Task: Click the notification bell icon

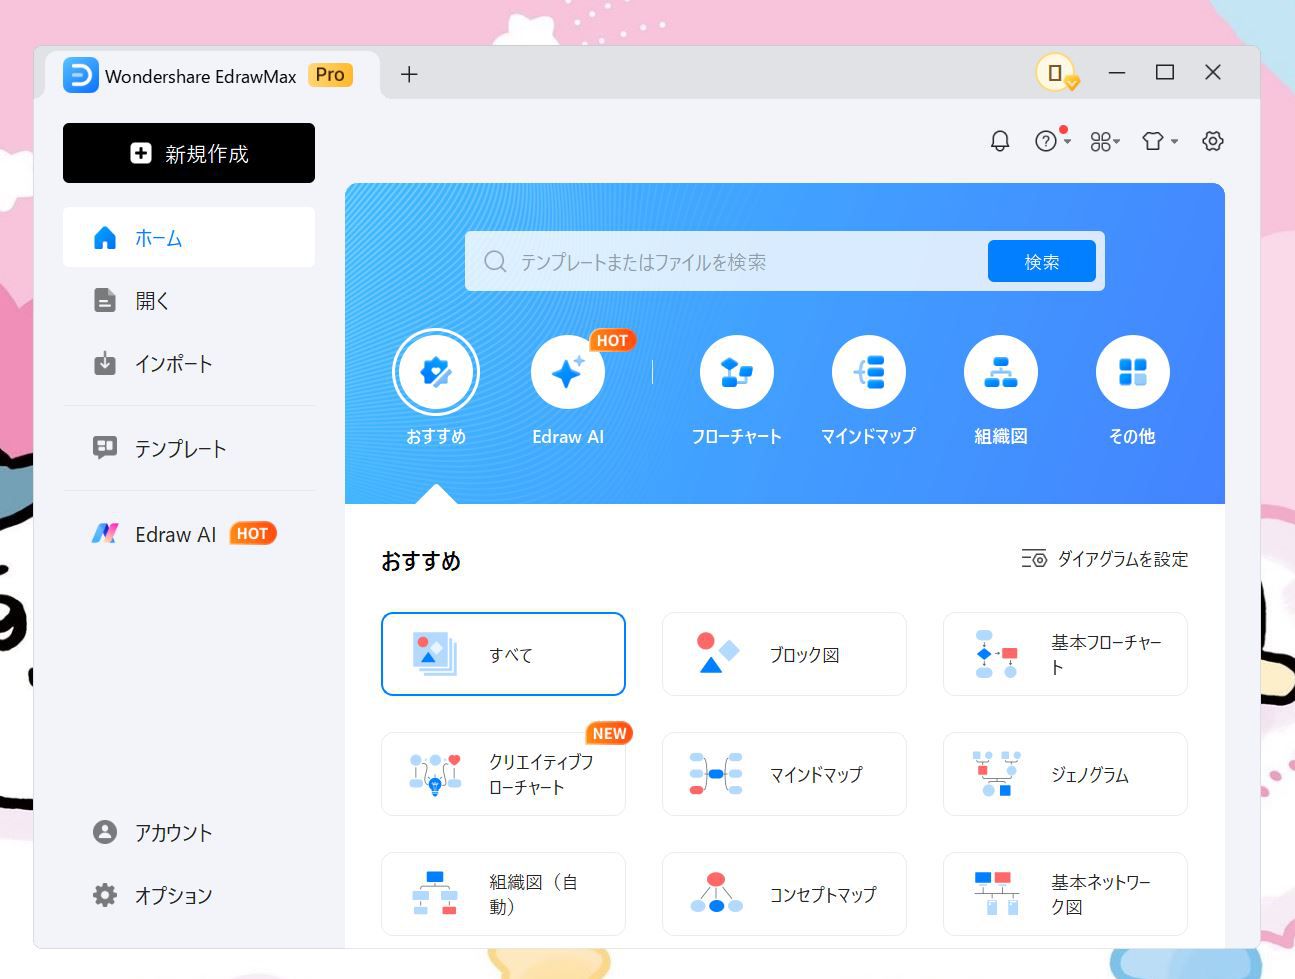Action: click(1000, 141)
